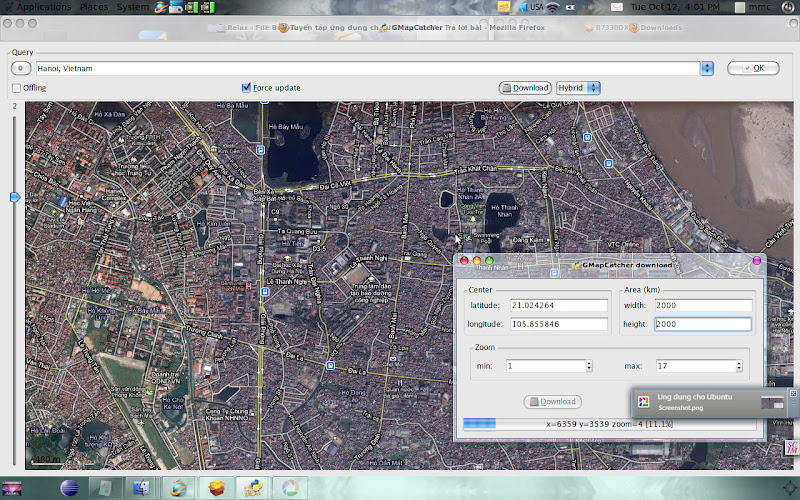Open the mmc user menu
800x500 pixels.
point(753,7)
